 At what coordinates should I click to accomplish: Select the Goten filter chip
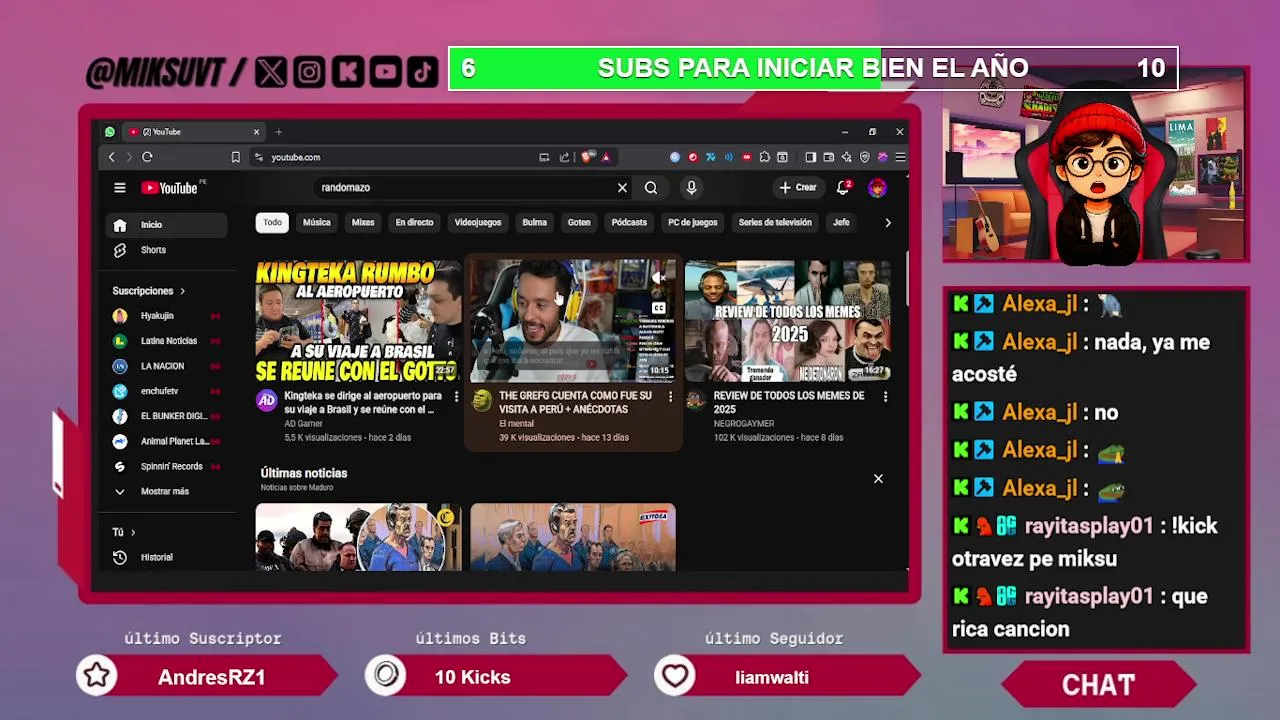tap(579, 222)
